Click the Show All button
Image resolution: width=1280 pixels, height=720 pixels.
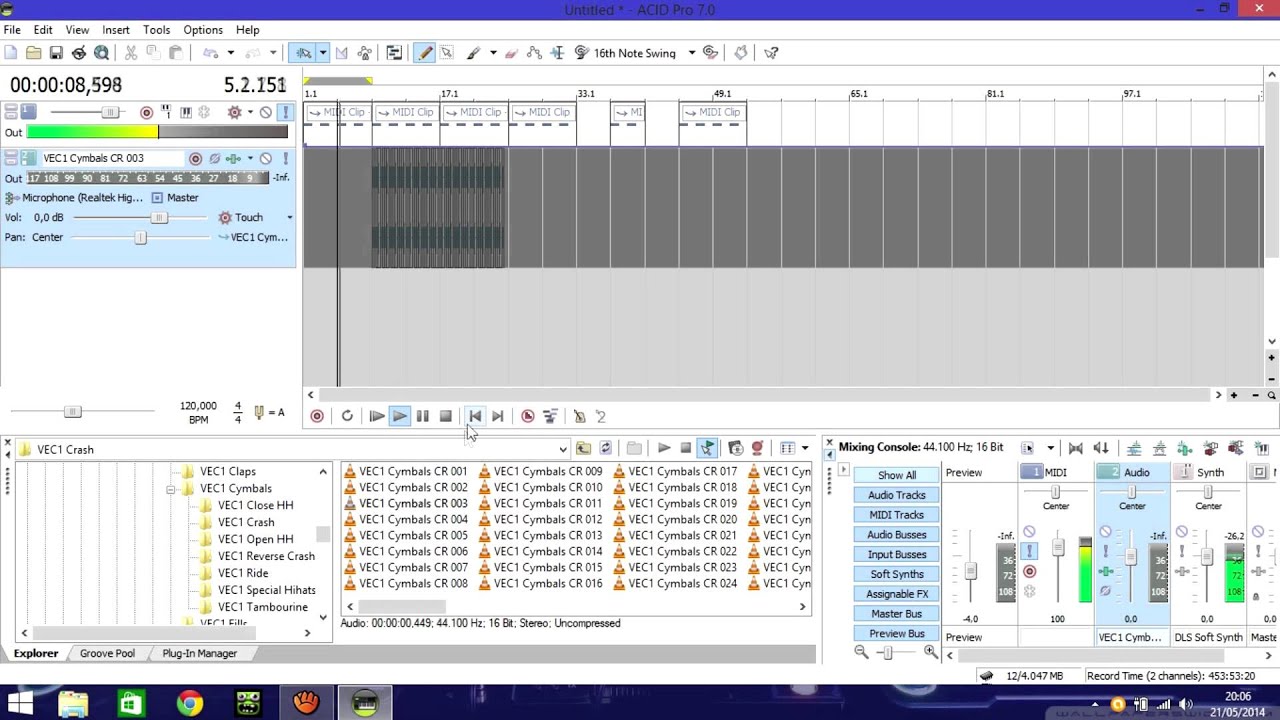click(x=897, y=475)
